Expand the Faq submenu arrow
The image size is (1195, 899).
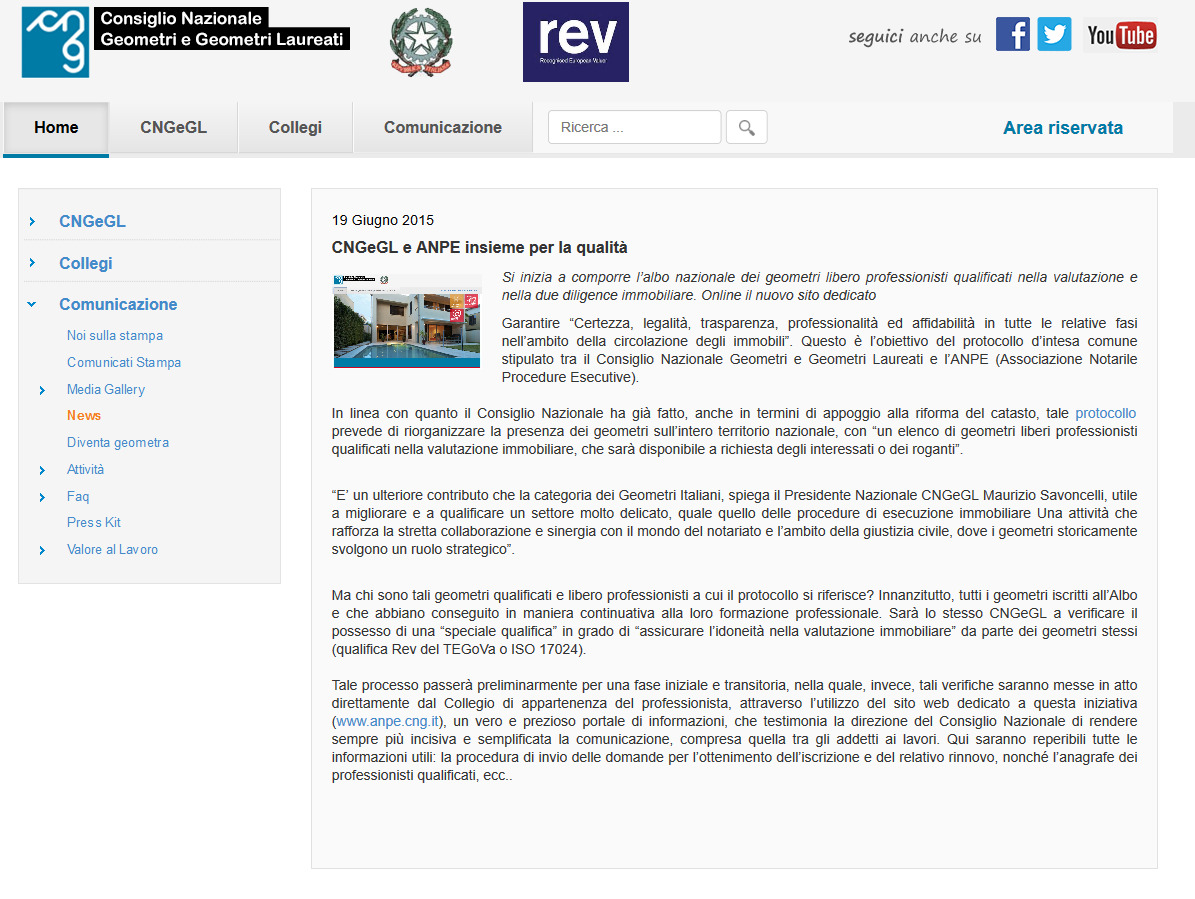tap(43, 497)
